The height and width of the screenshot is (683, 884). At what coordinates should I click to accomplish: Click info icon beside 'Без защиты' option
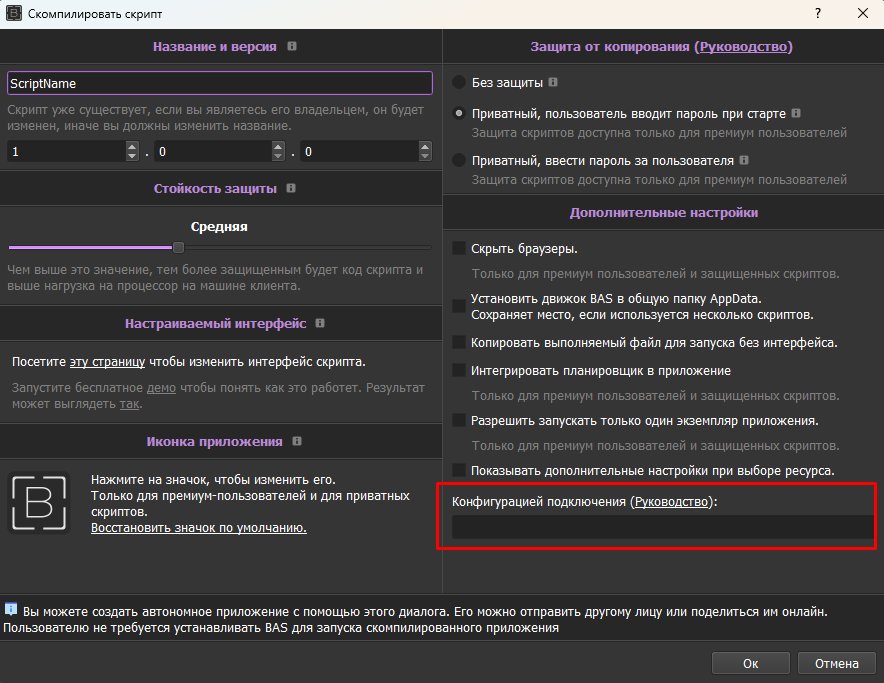[x=553, y=82]
